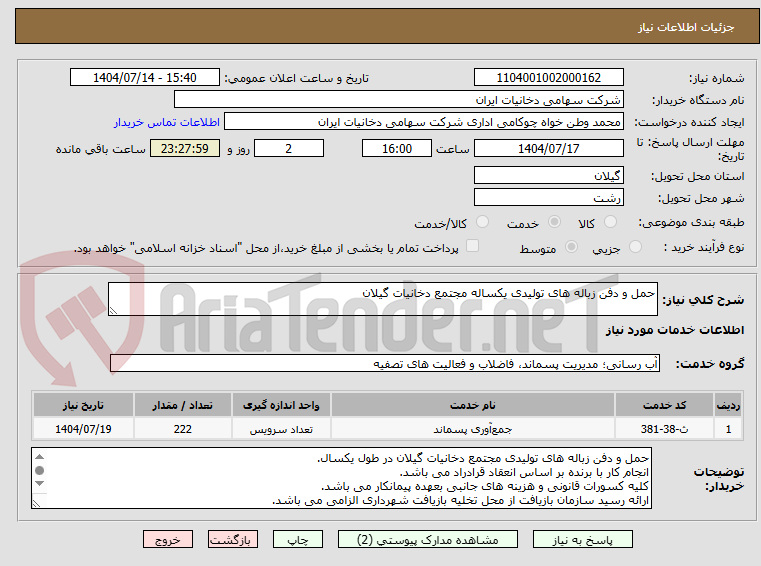The image size is (761, 566).
Task: Click the توضیحات خریدار description text area
Action: click(342, 478)
